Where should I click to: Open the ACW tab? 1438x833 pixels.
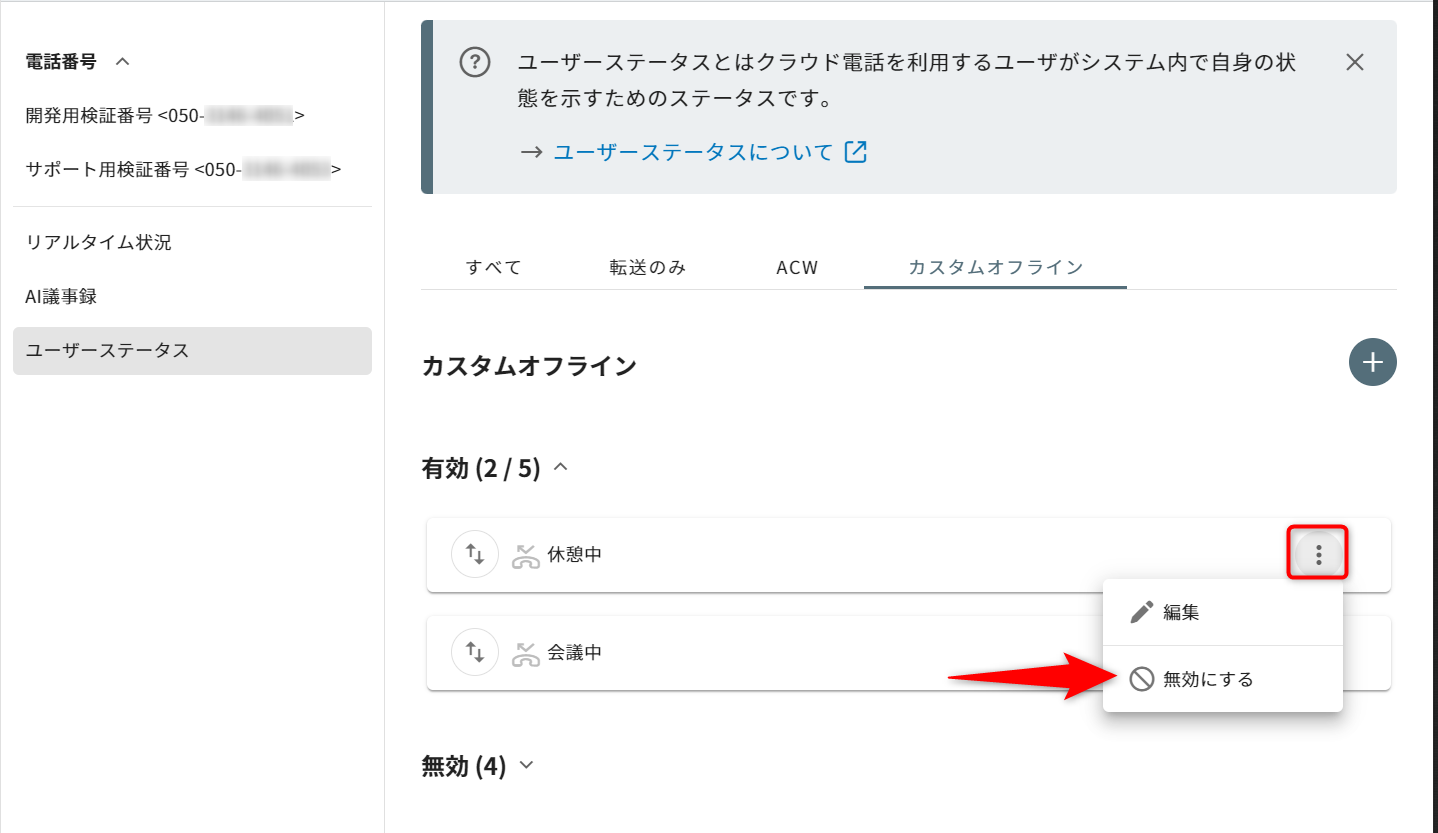pos(797,267)
